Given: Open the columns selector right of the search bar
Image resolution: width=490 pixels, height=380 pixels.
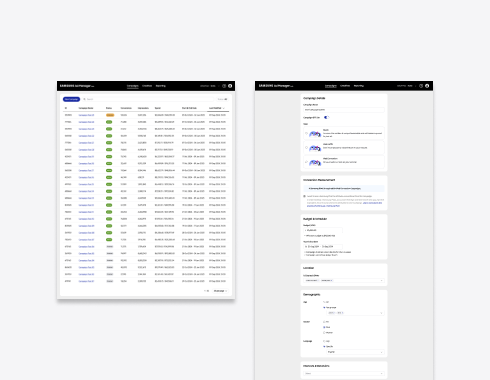Looking at the screenshot, I should [222, 99].
